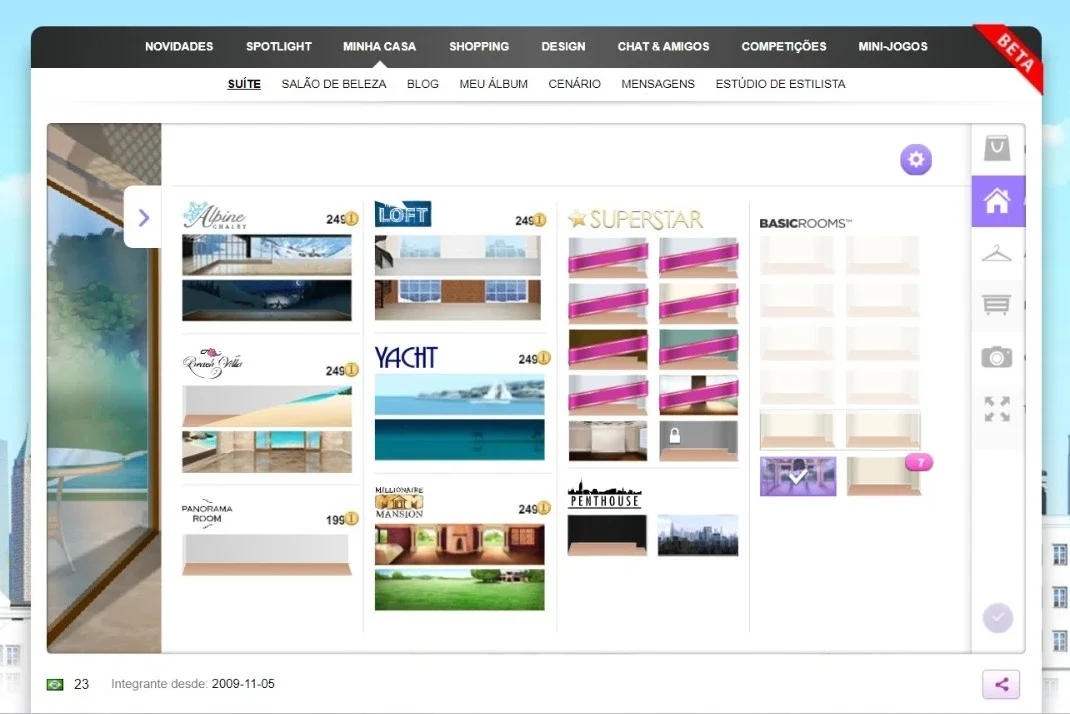The width and height of the screenshot is (1070, 714).
Task: Click the Alpine Chalet gold coin price
Action: 342,219
